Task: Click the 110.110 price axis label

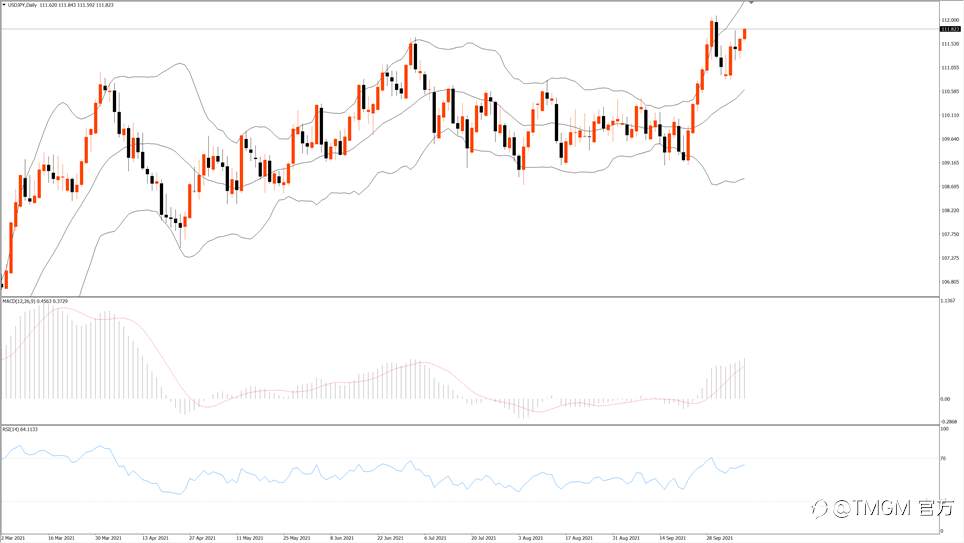Action: [x=950, y=116]
